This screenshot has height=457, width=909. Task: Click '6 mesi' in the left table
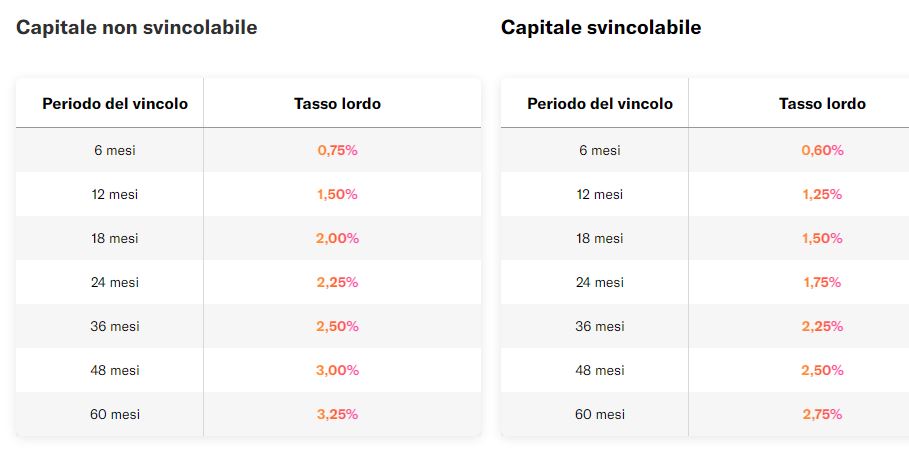point(115,150)
